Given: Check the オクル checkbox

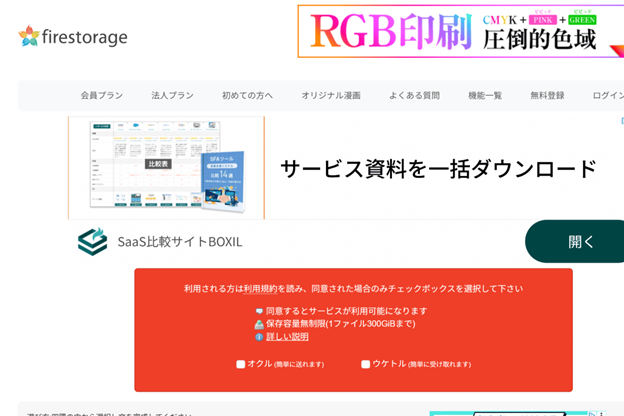Looking at the screenshot, I should [x=240, y=364].
